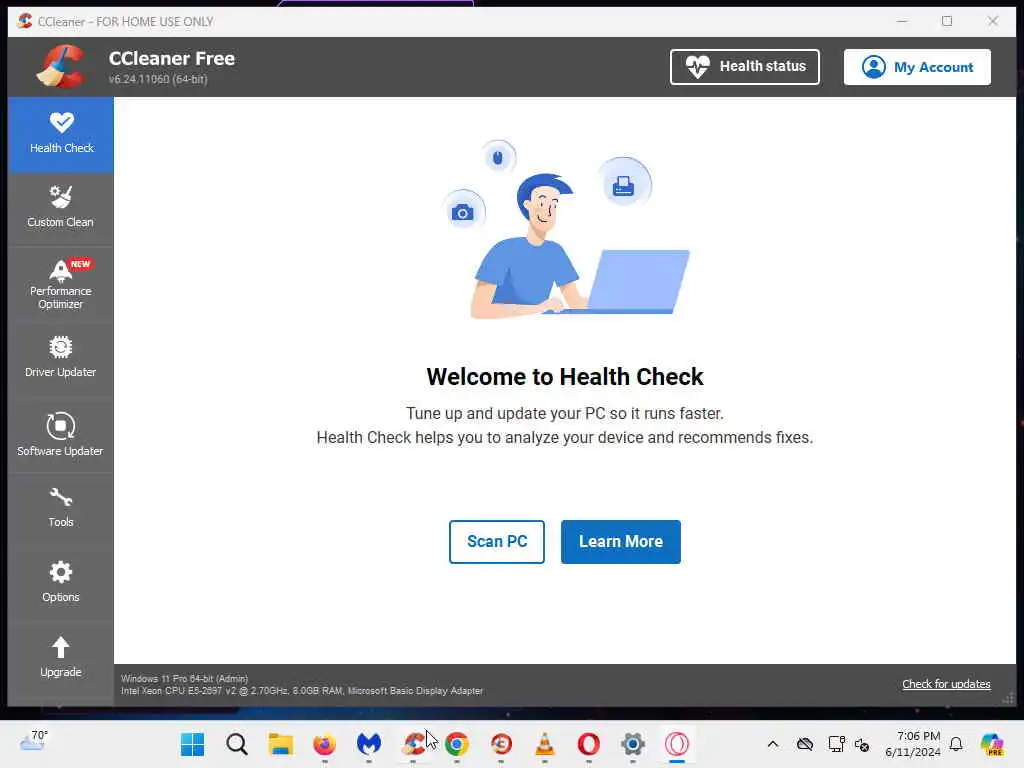Open Opera GX taskbar icon
This screenshot has height=768, width=1024.
(677, 744)
